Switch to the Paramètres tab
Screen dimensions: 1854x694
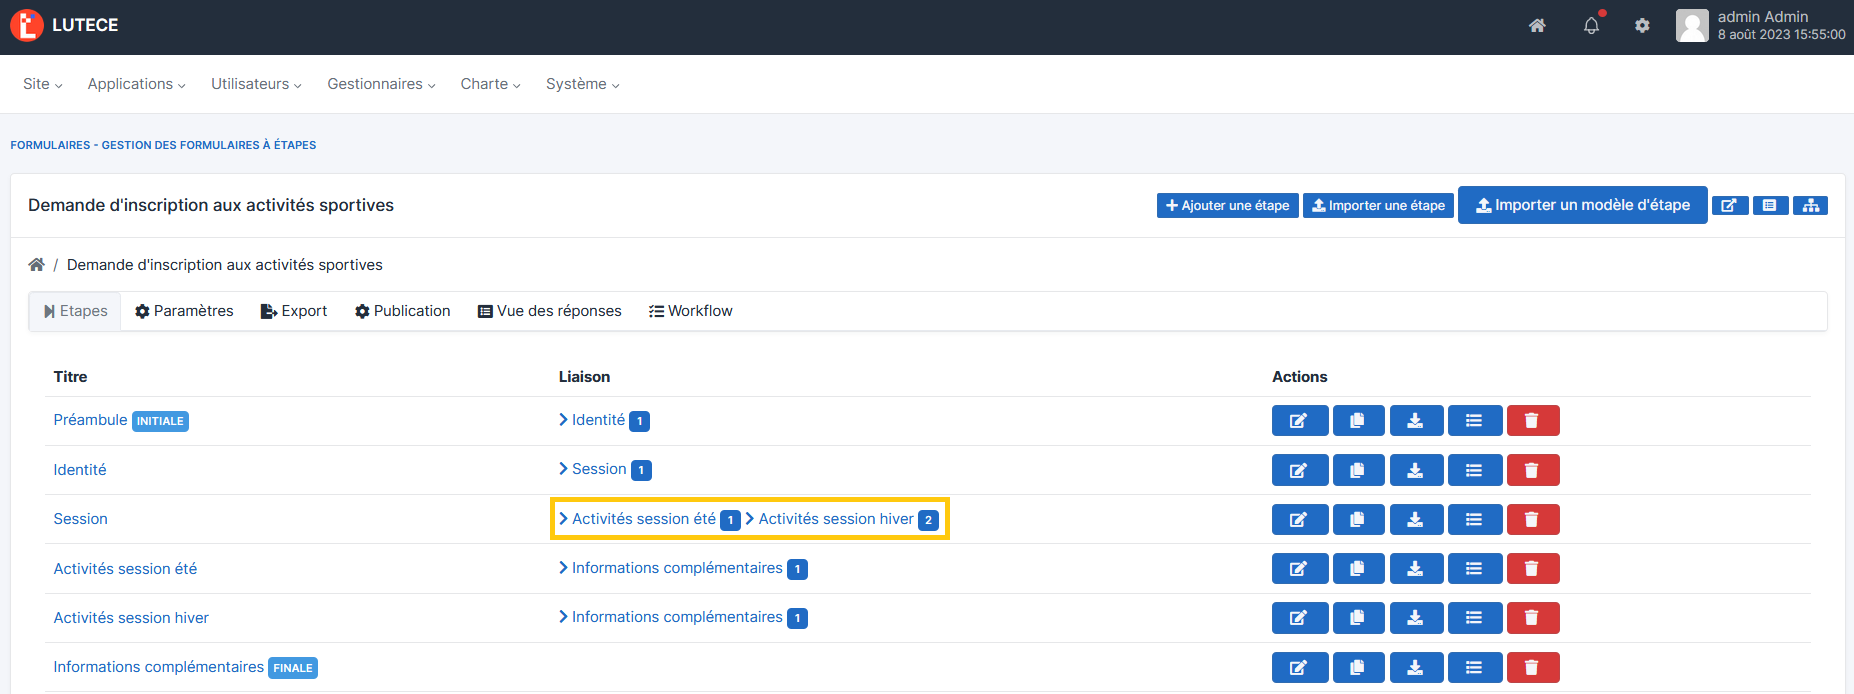coord(184,311)
